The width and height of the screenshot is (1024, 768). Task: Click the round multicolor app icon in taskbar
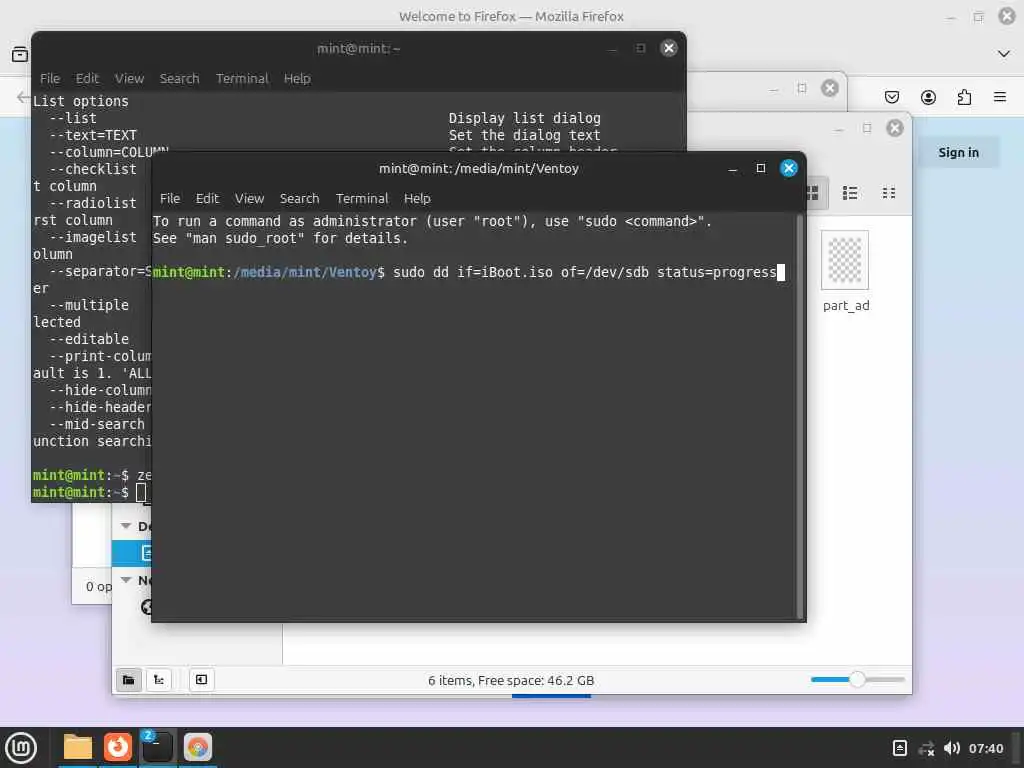(x=197, y=747)
